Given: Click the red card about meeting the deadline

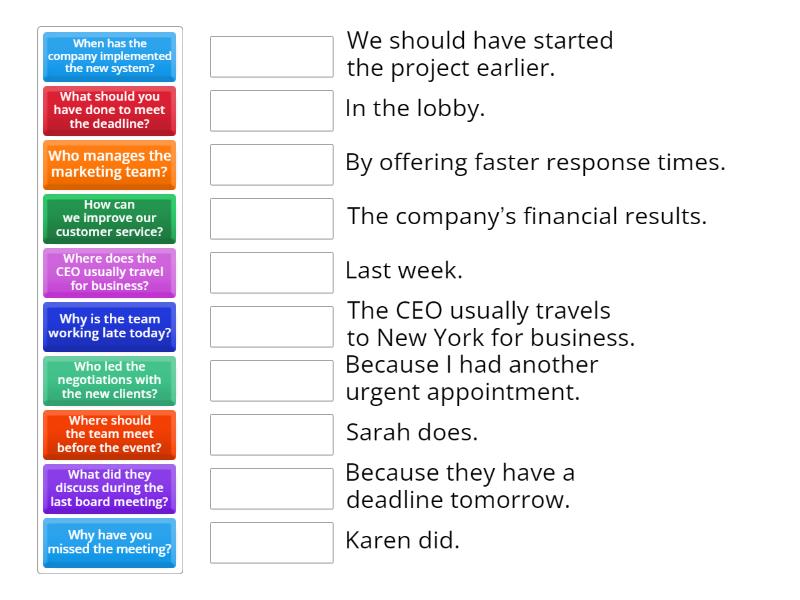Looking at the screenshot, I should click(109, 111).
